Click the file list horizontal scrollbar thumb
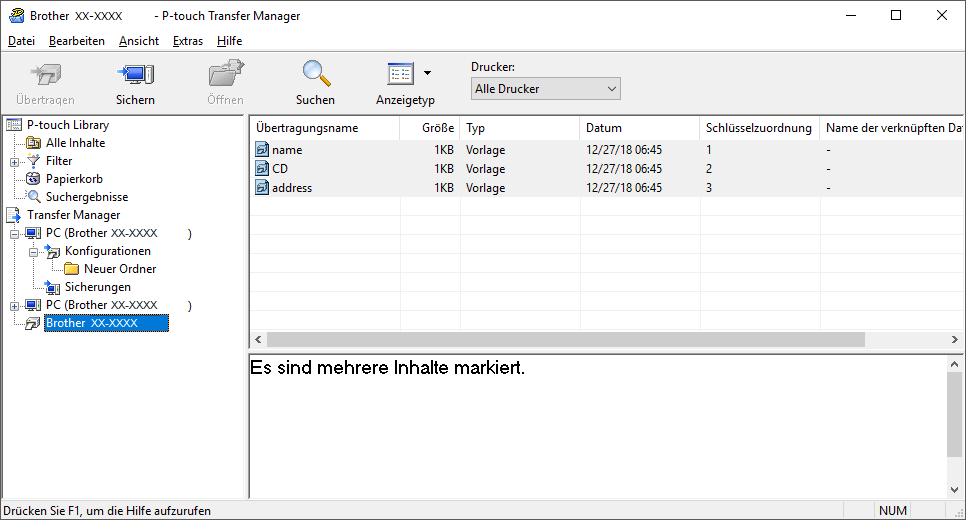 point(566,339)
